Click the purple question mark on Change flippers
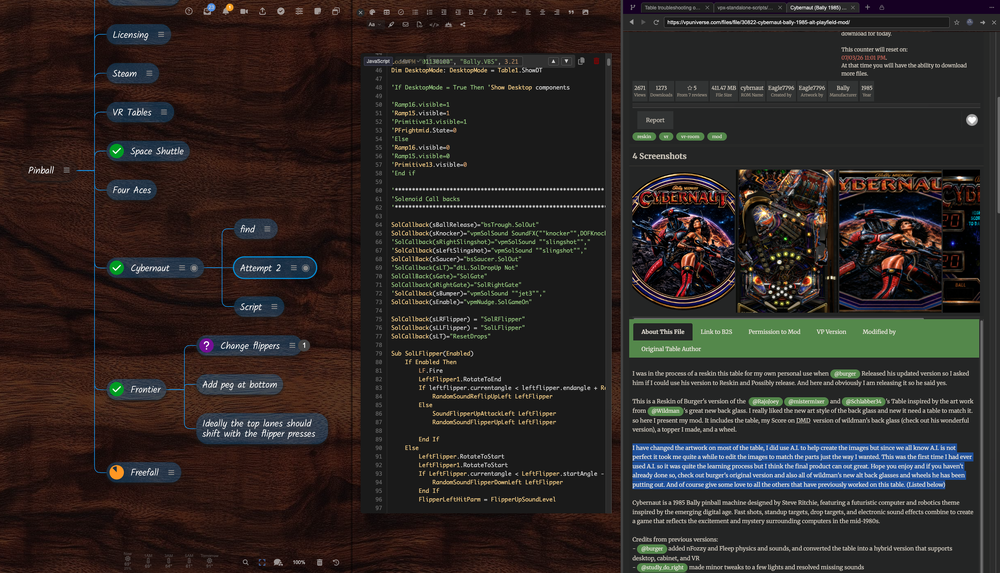1000x573 pixels. tap(206, 346)
